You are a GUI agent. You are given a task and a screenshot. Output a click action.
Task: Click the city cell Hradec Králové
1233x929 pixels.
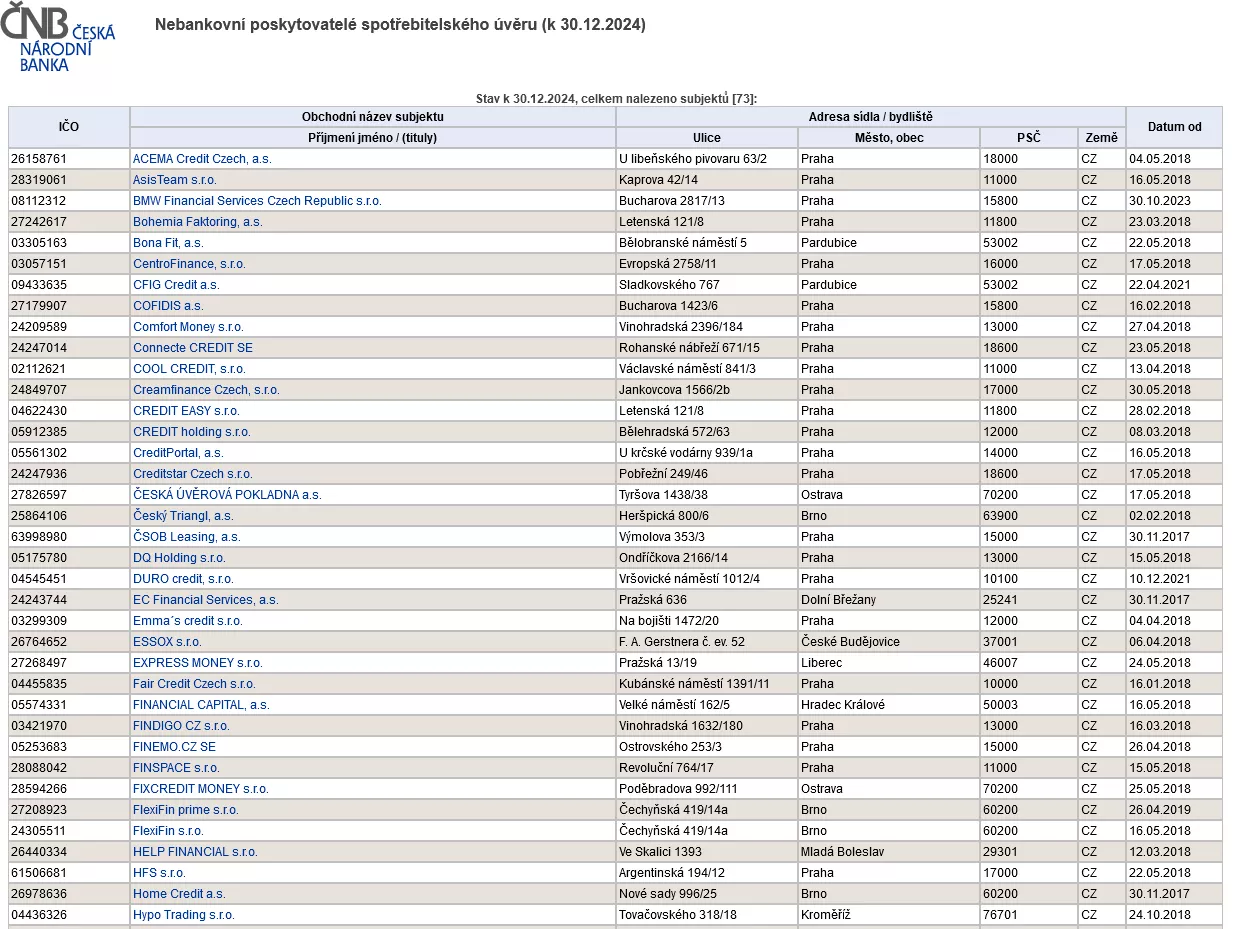(x=843, y=705)
